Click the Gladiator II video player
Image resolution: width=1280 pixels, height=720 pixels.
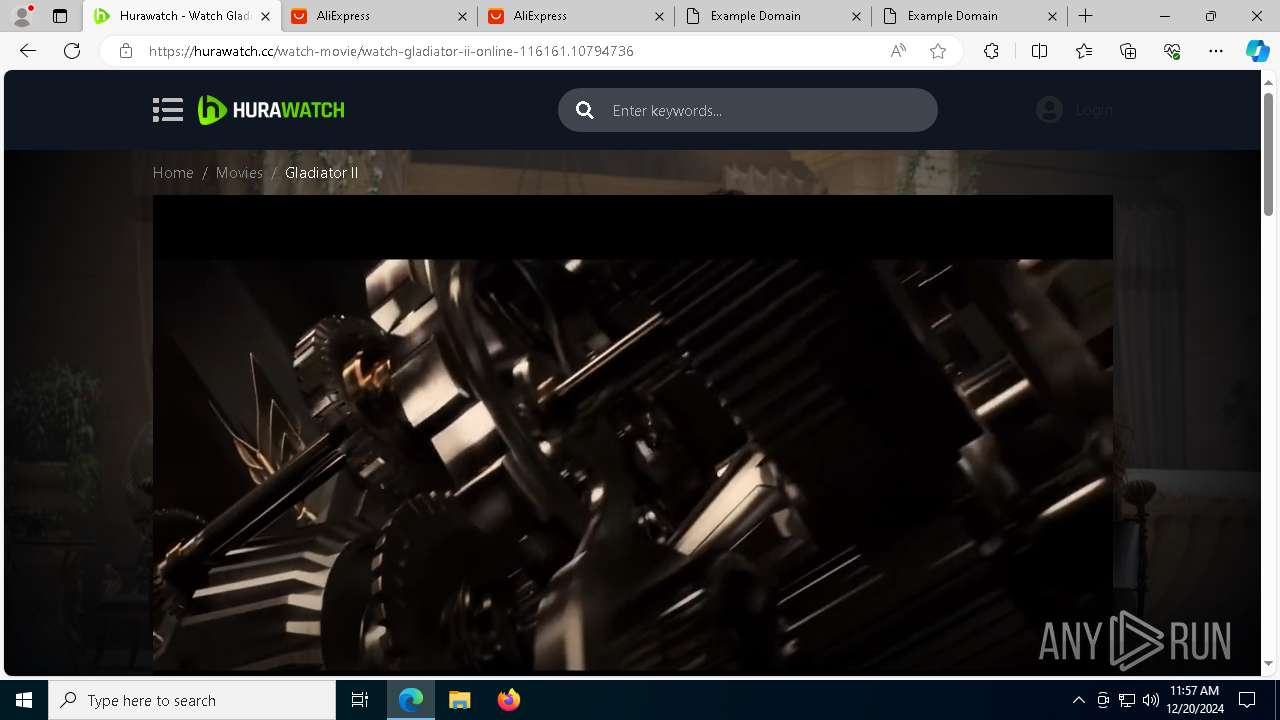pos(632,434)
